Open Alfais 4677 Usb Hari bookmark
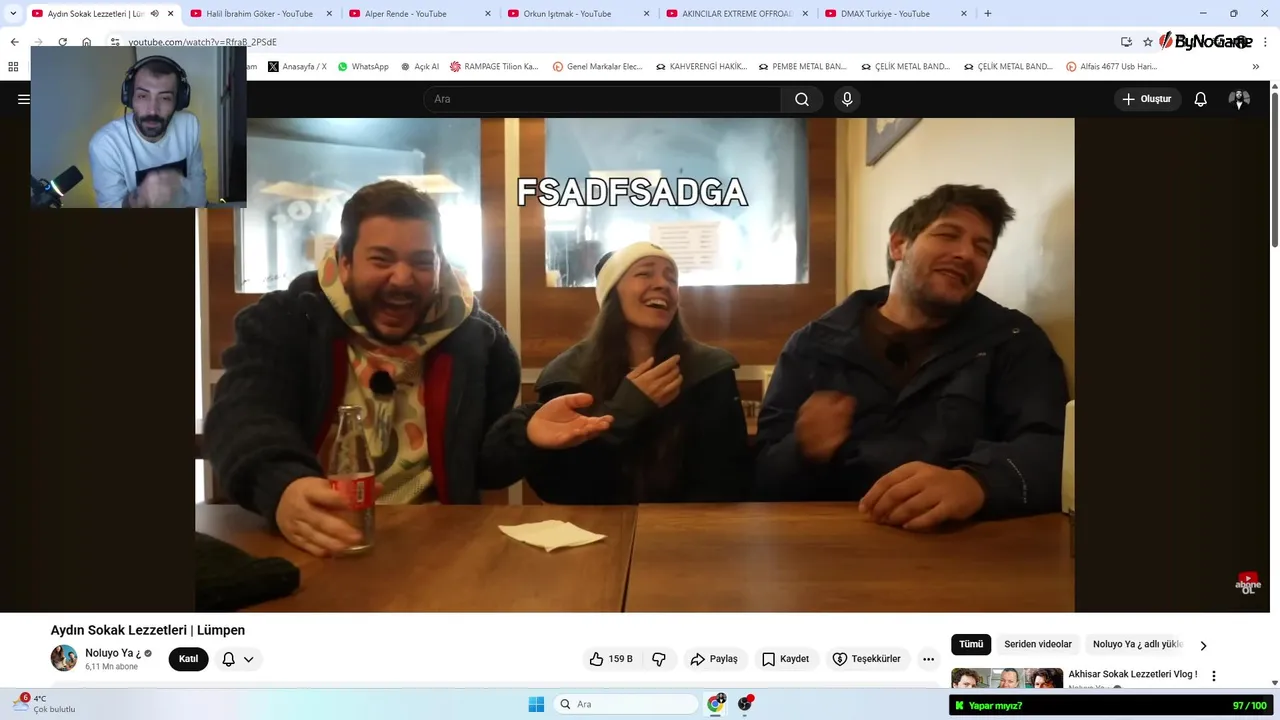The image size is (1280, 720). [x=1111, y=67]
